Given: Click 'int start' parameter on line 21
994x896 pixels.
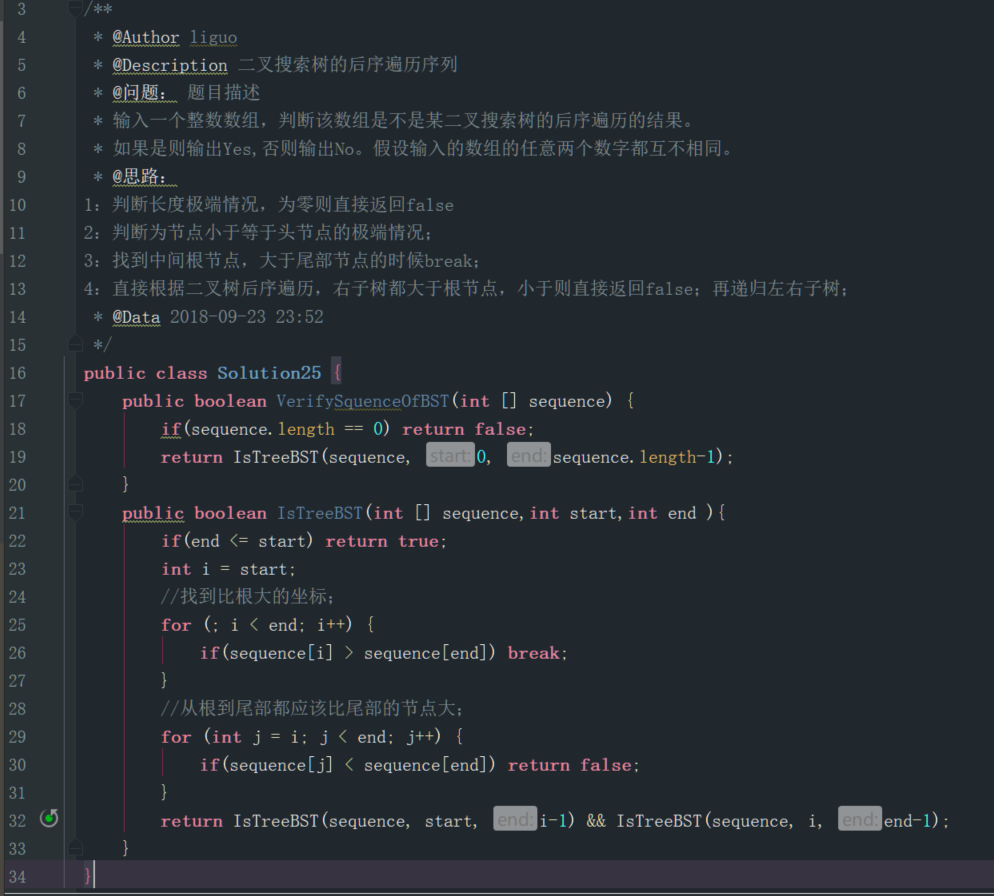Looking at the screenshot, I should (571, 513).
